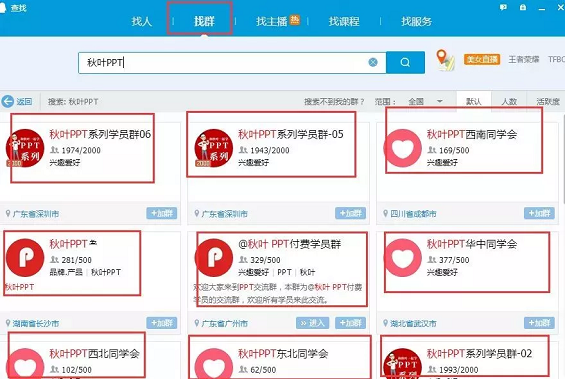The width and height of the screenshot is (565, 379).
Task: Click the 王者荣耀 hot keyword
Action: (x=524, y=59)
